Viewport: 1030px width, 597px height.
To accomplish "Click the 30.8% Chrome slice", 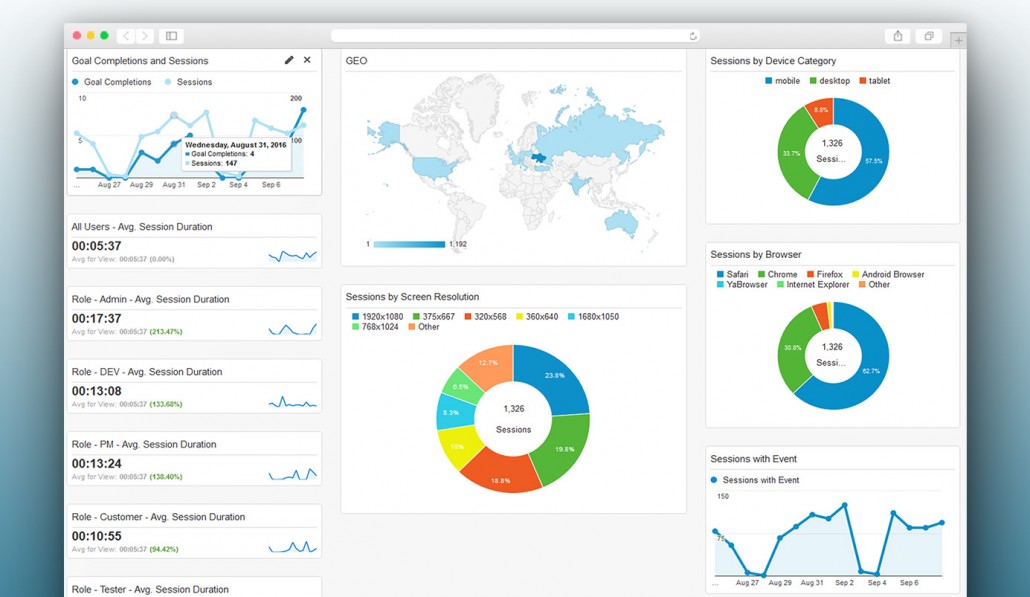I will pos(793,348).
